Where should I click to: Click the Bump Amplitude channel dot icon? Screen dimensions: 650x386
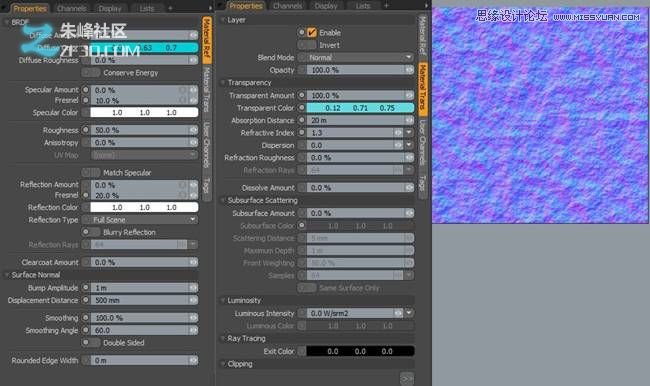click(x=85, y=287)
